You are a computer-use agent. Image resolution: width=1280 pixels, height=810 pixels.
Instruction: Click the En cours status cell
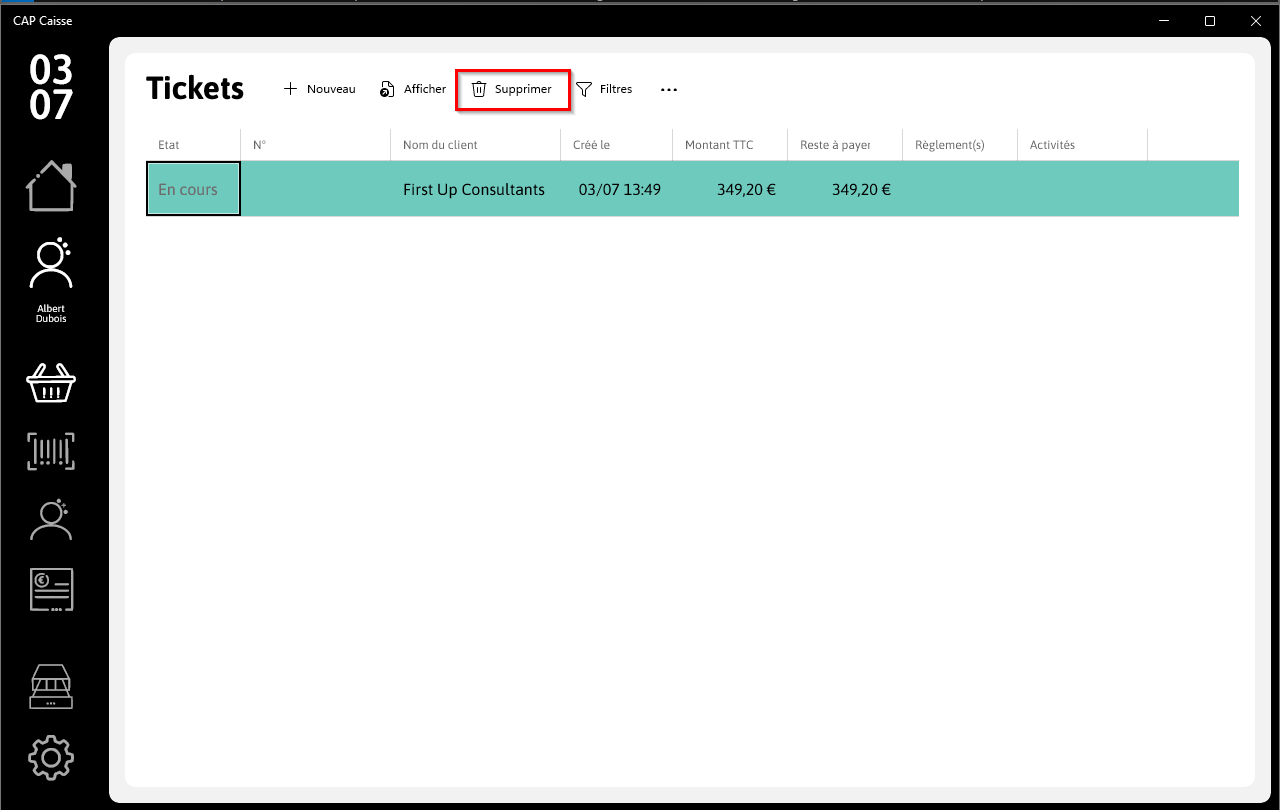click(193, 189)
